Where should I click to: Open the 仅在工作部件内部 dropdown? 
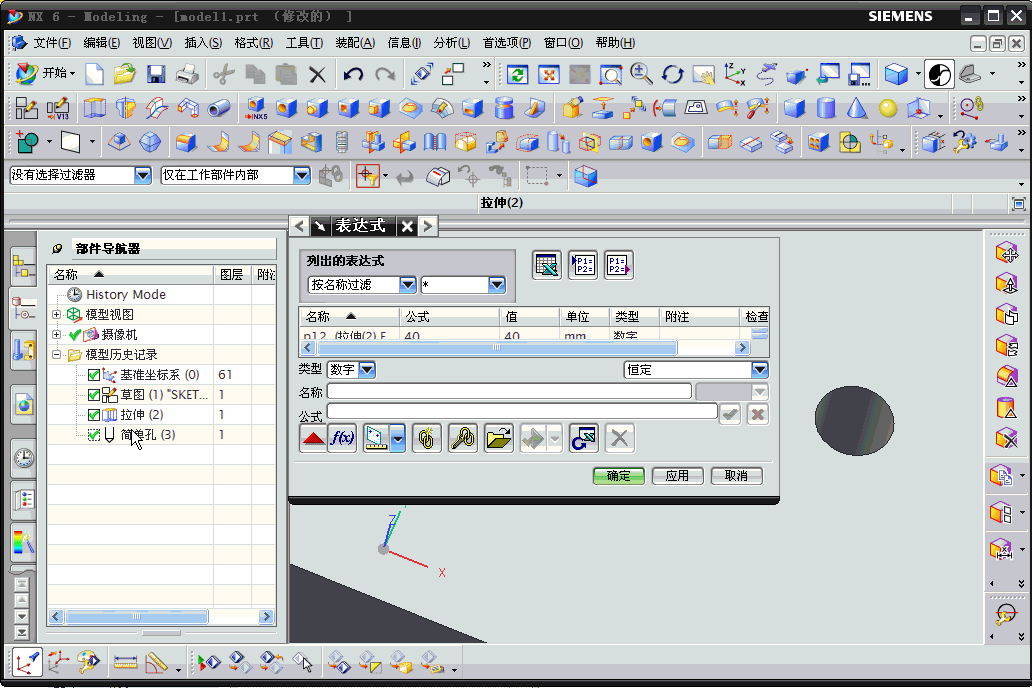[302, 175]
